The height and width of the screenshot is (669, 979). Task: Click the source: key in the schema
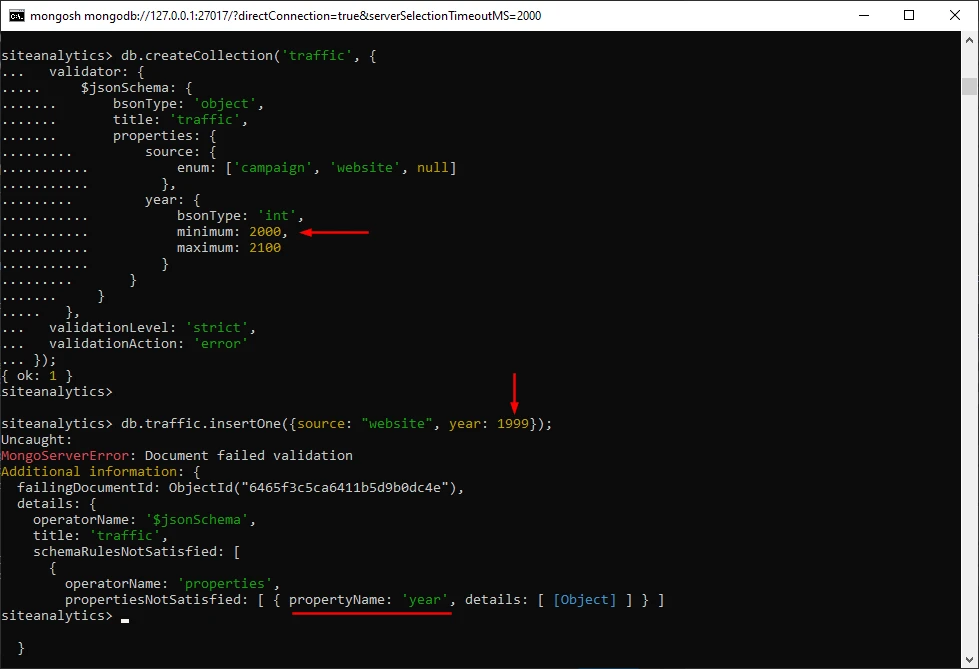pyautogui.click(x=172, y=152)
